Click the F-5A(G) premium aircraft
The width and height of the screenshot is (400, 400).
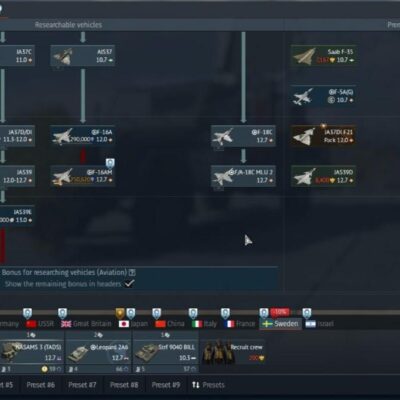click(323, 96)
